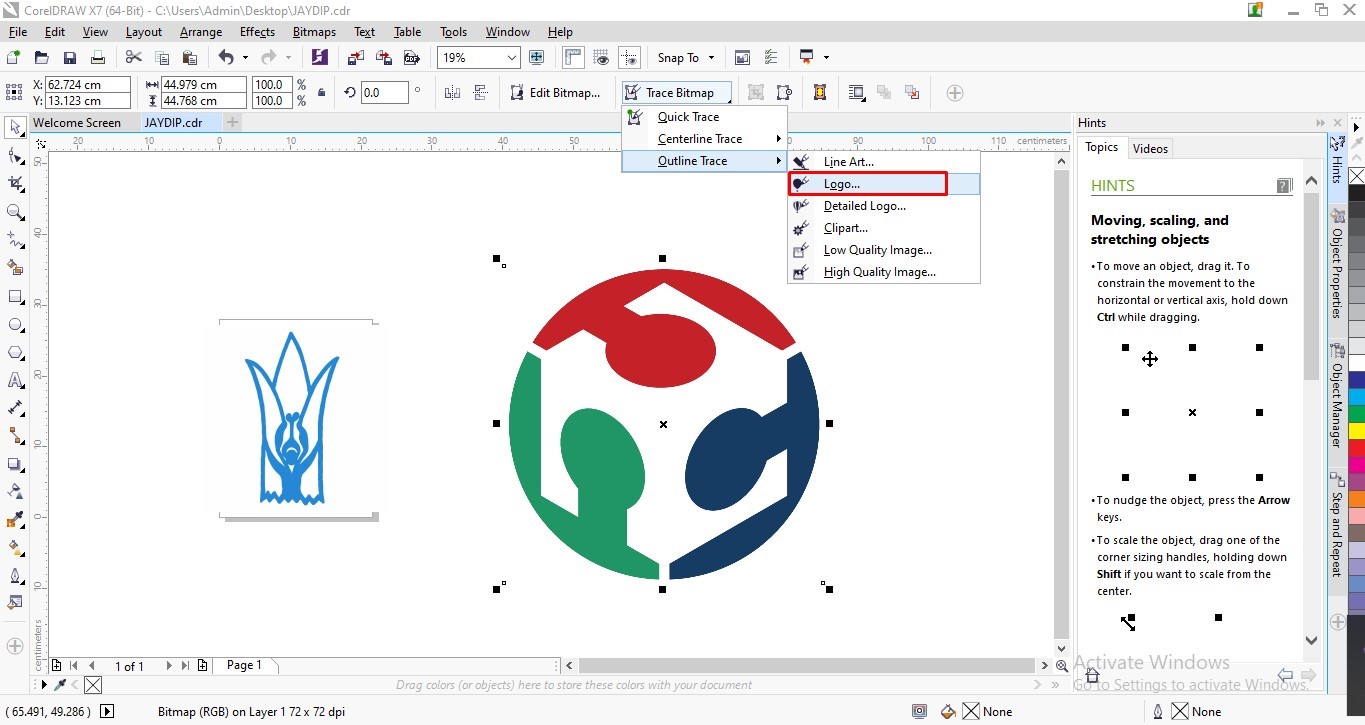
Task: Pick the magenta swatch in color palette
Action: point(1356,464)
